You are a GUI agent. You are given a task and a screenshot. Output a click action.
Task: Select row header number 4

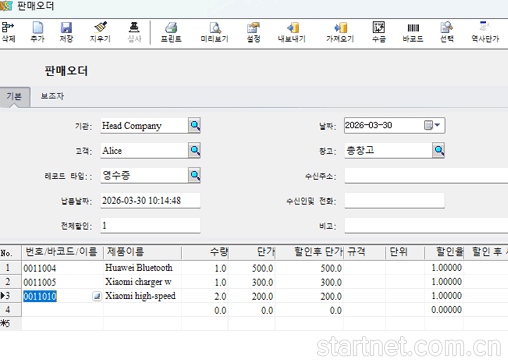tap(11, 310)
